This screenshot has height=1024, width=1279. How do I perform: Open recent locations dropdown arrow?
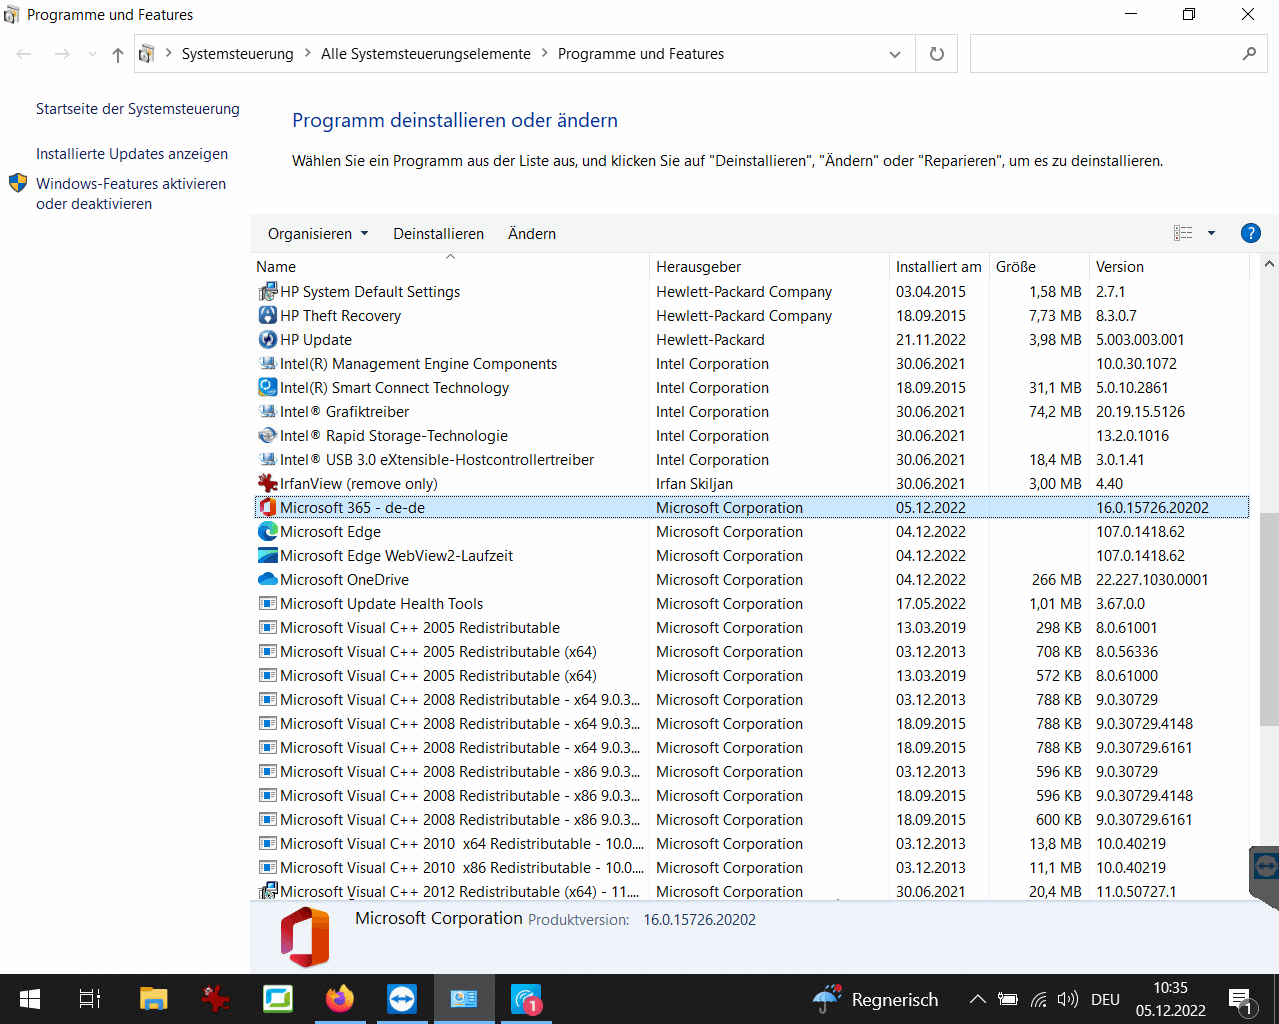point(92,54)
